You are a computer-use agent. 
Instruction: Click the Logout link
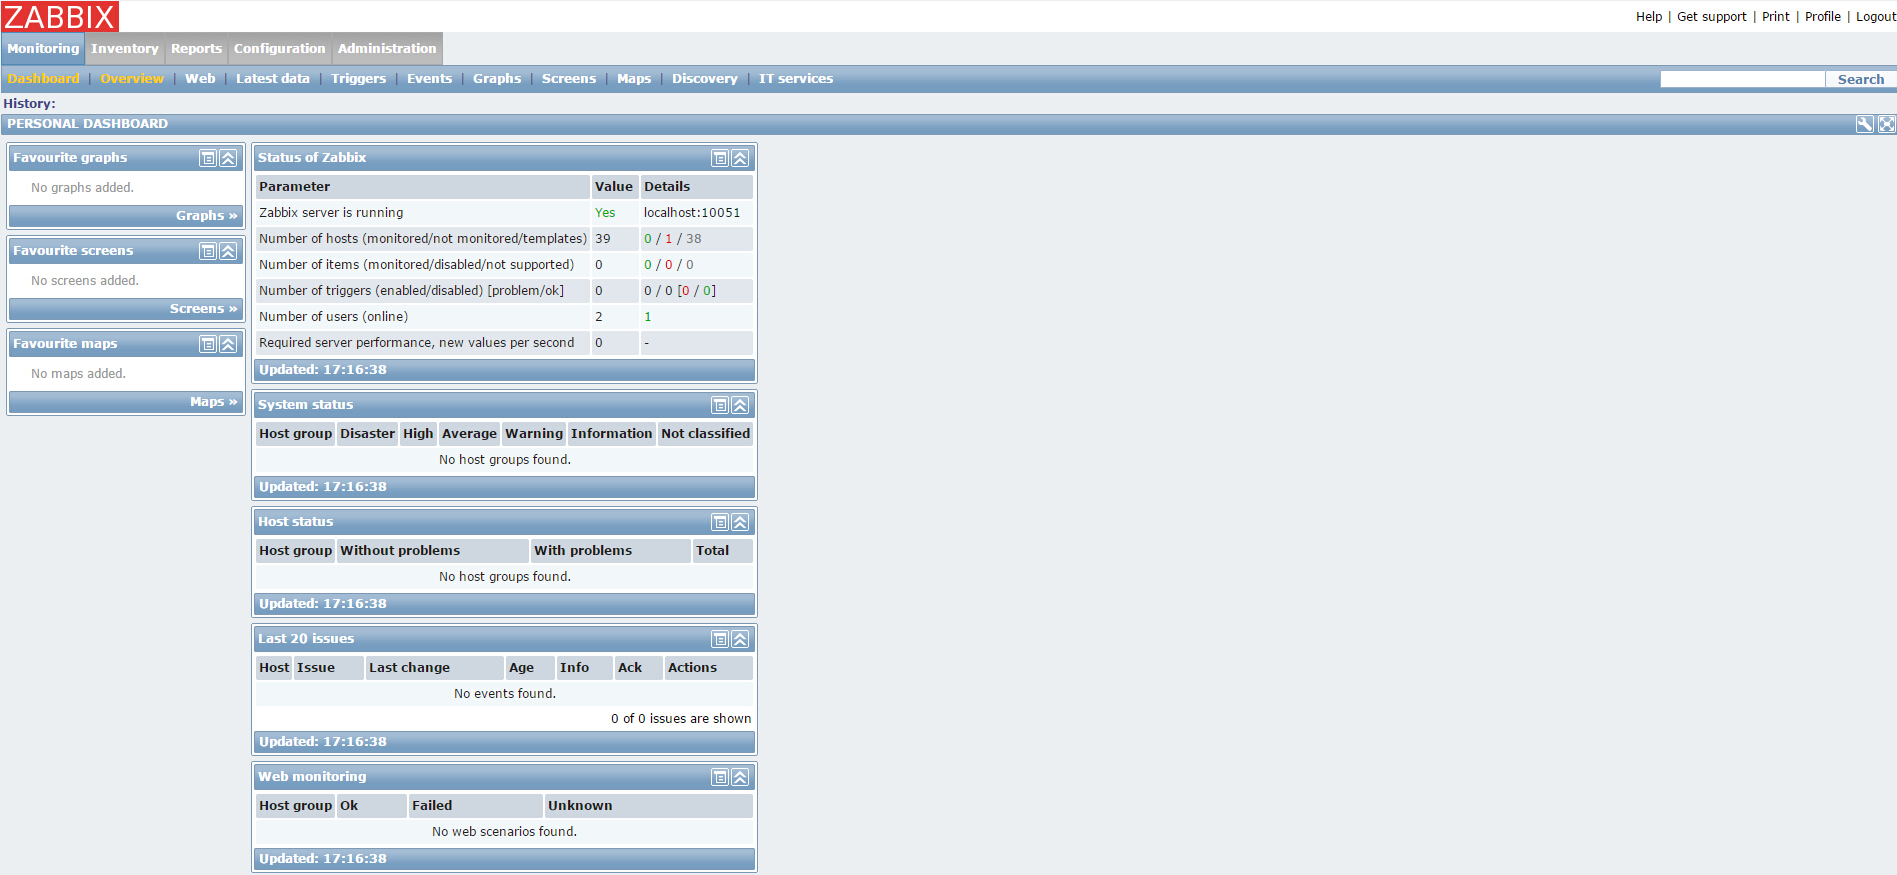tap(1876, 17)
